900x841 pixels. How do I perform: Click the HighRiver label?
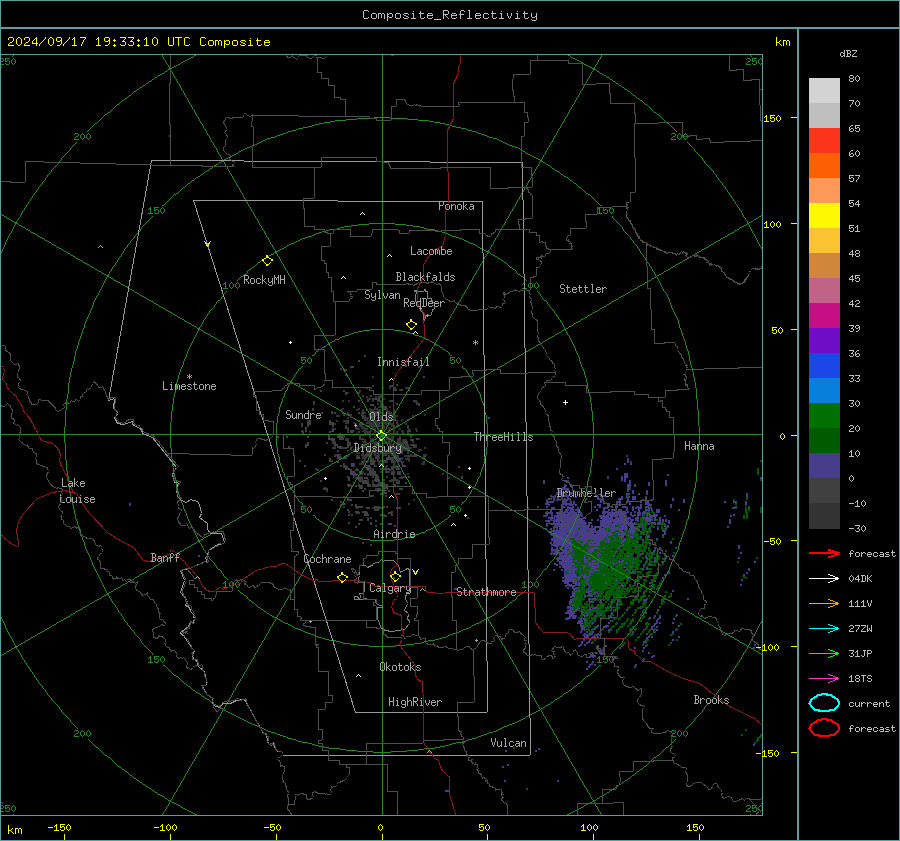[x=415, y=702]
